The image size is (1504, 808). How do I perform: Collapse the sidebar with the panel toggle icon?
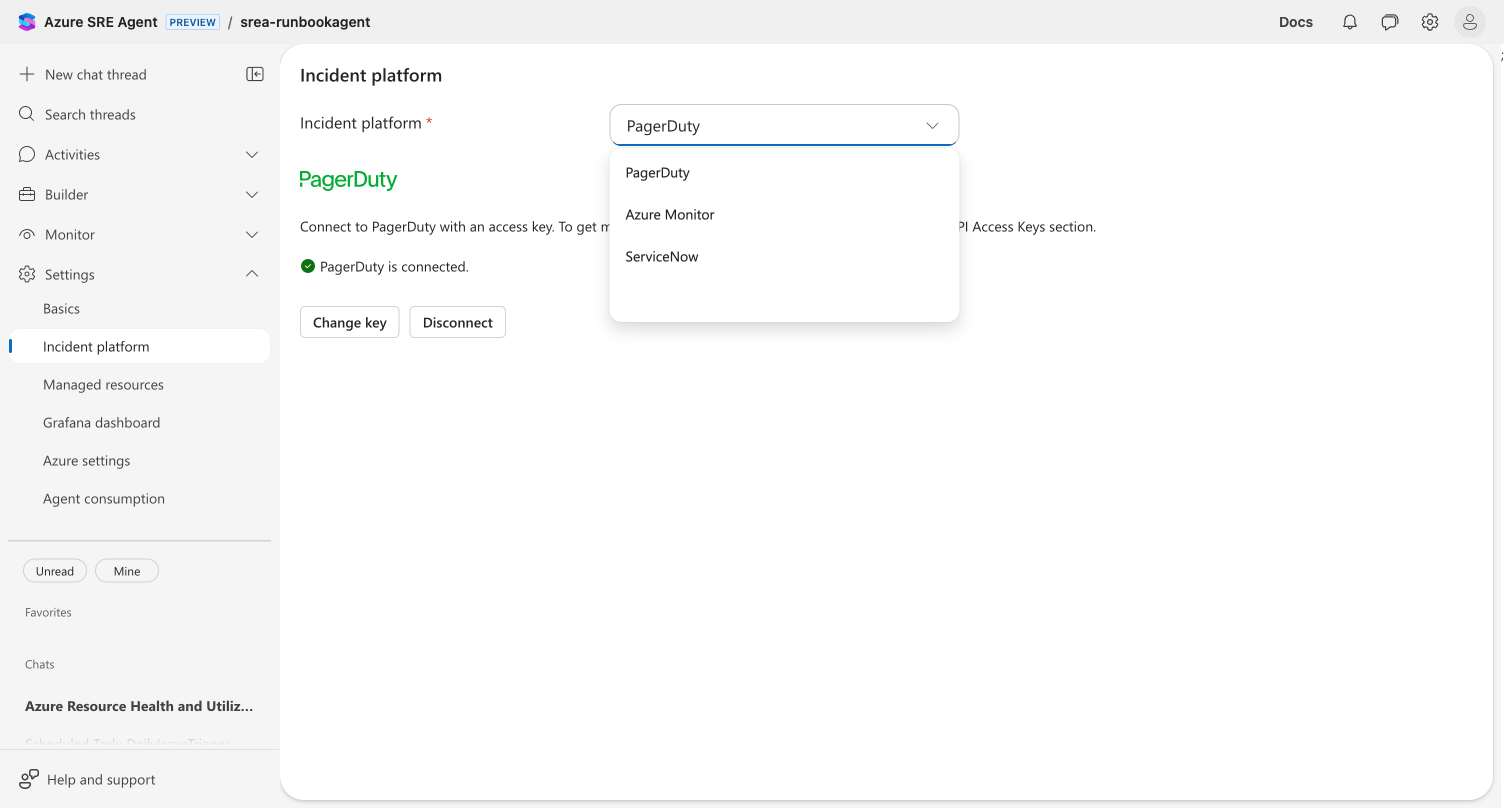255,74
